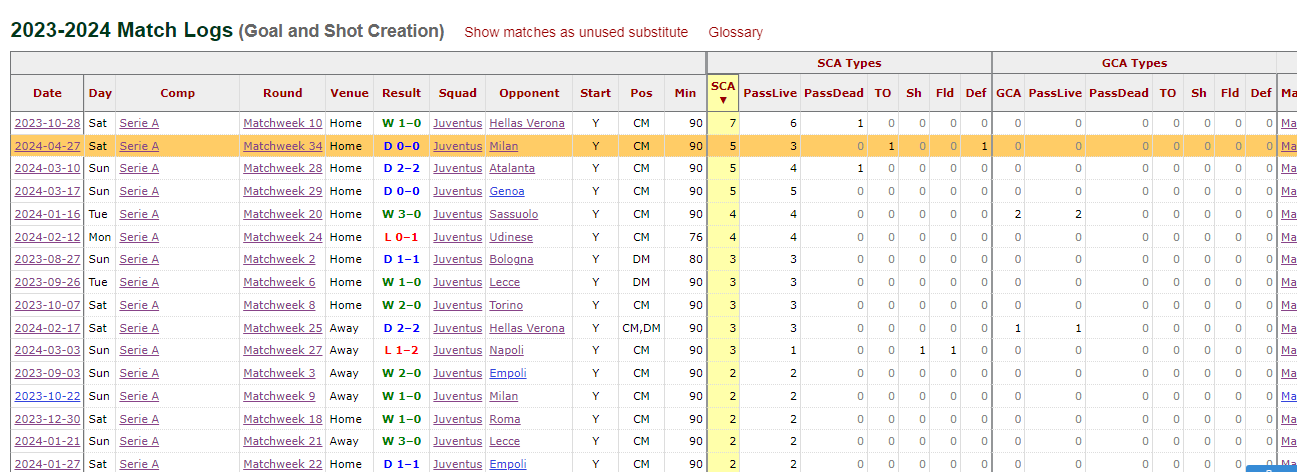Image resolution: width=1297 pixels, height=472 pixels.
Task: Open the Juventus squad link in the Sassuolo row
Action: point(457,214)
